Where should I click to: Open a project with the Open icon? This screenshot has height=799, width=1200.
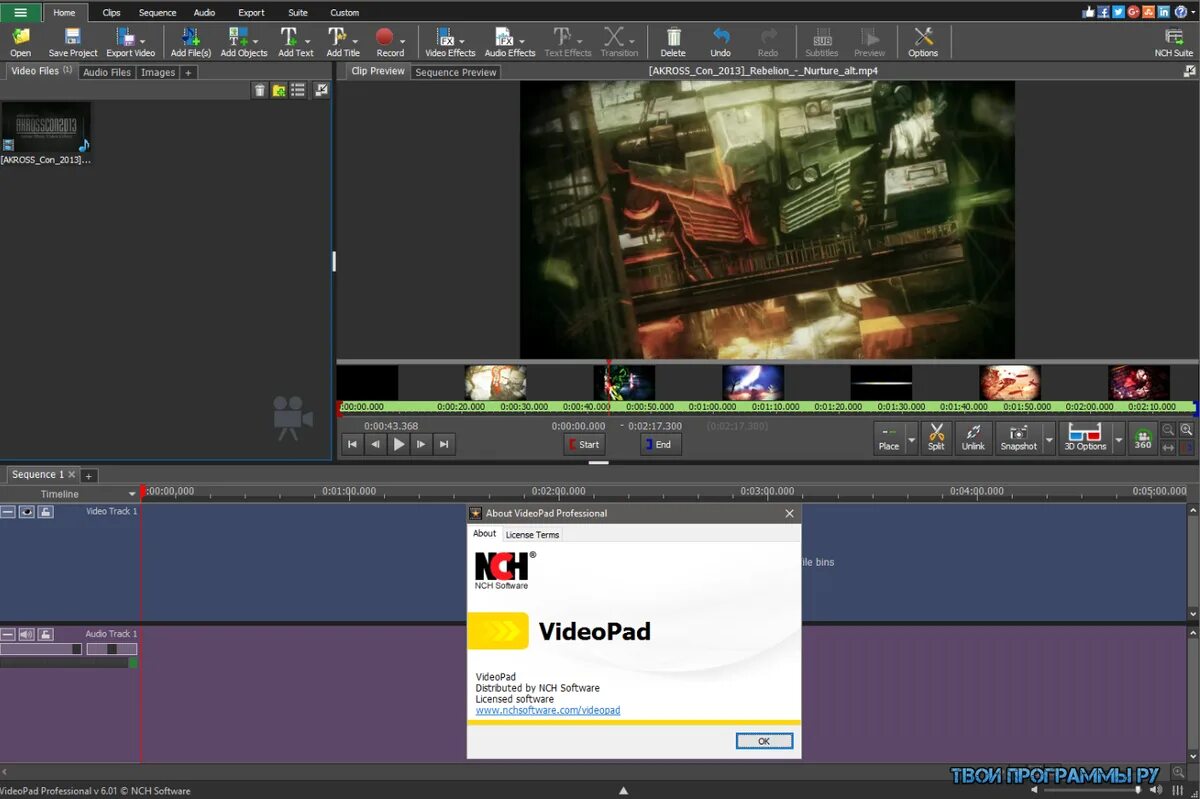click(x=21, y=41)
